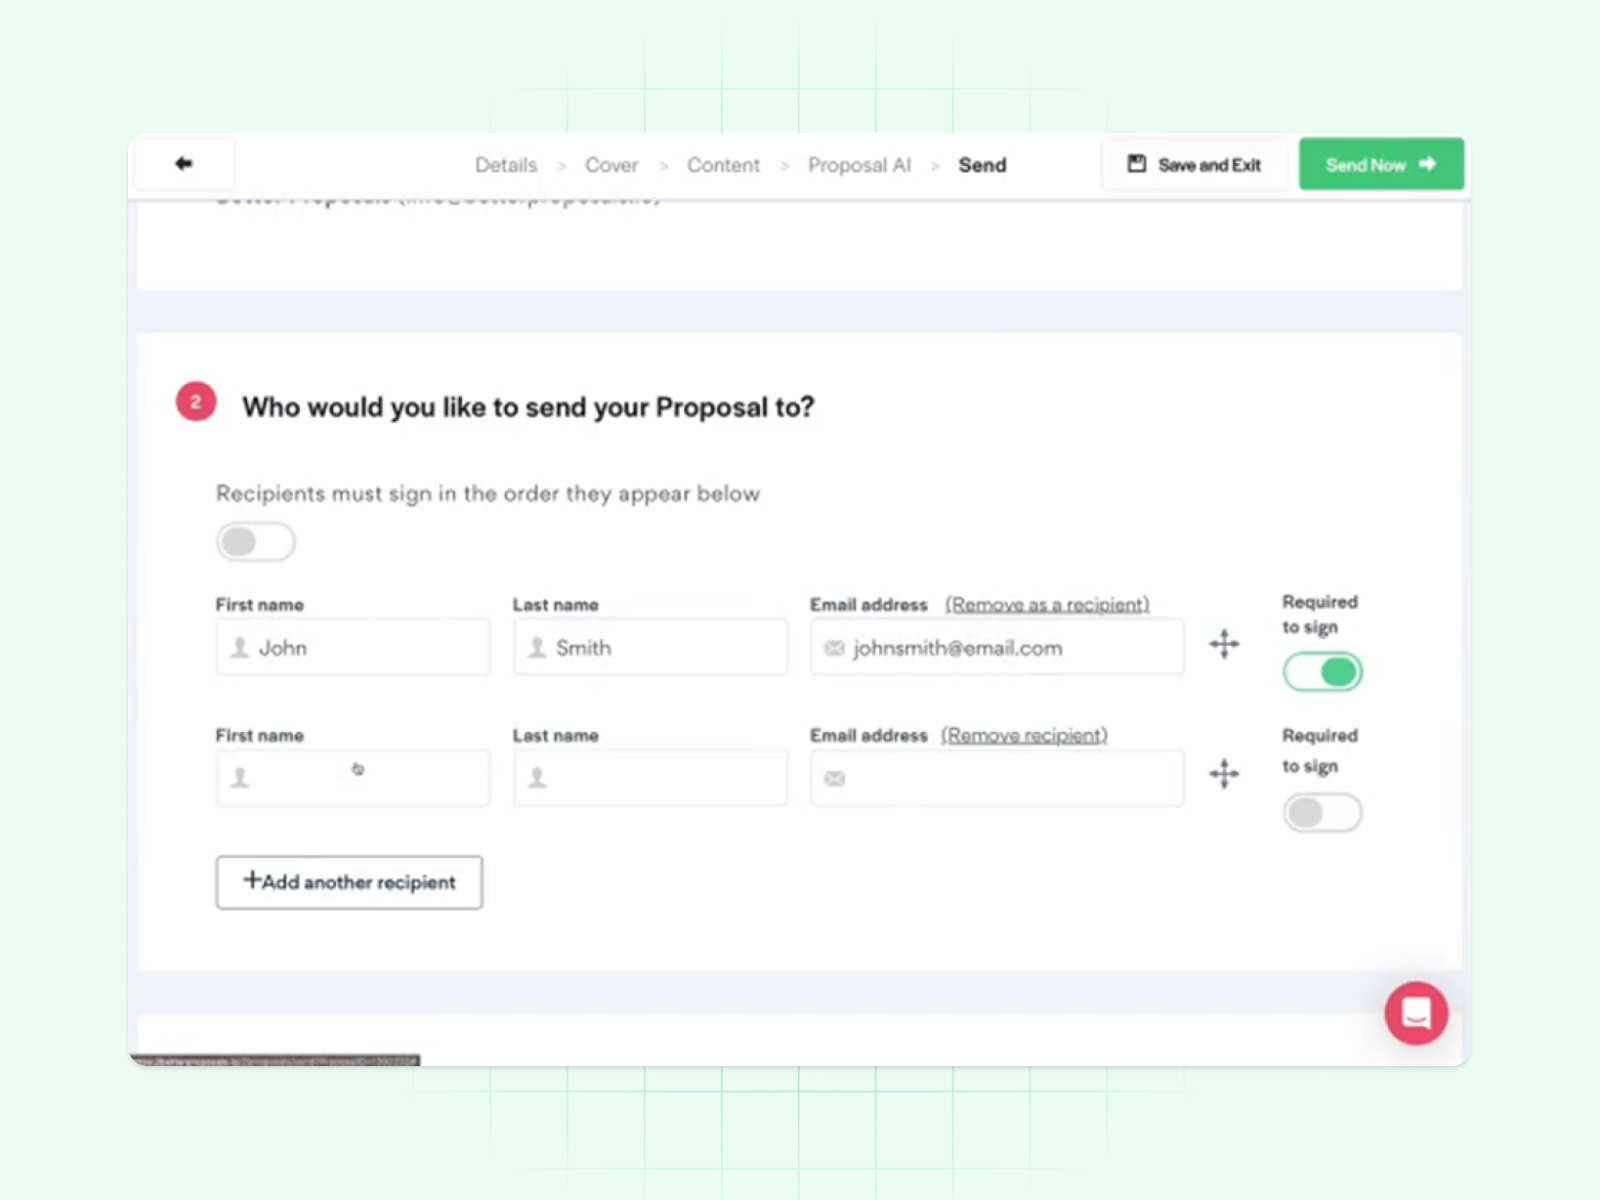Screen dimensions: 1600x1200
Task: Click the person icon in the empty first name field
Action: point(240,778)
